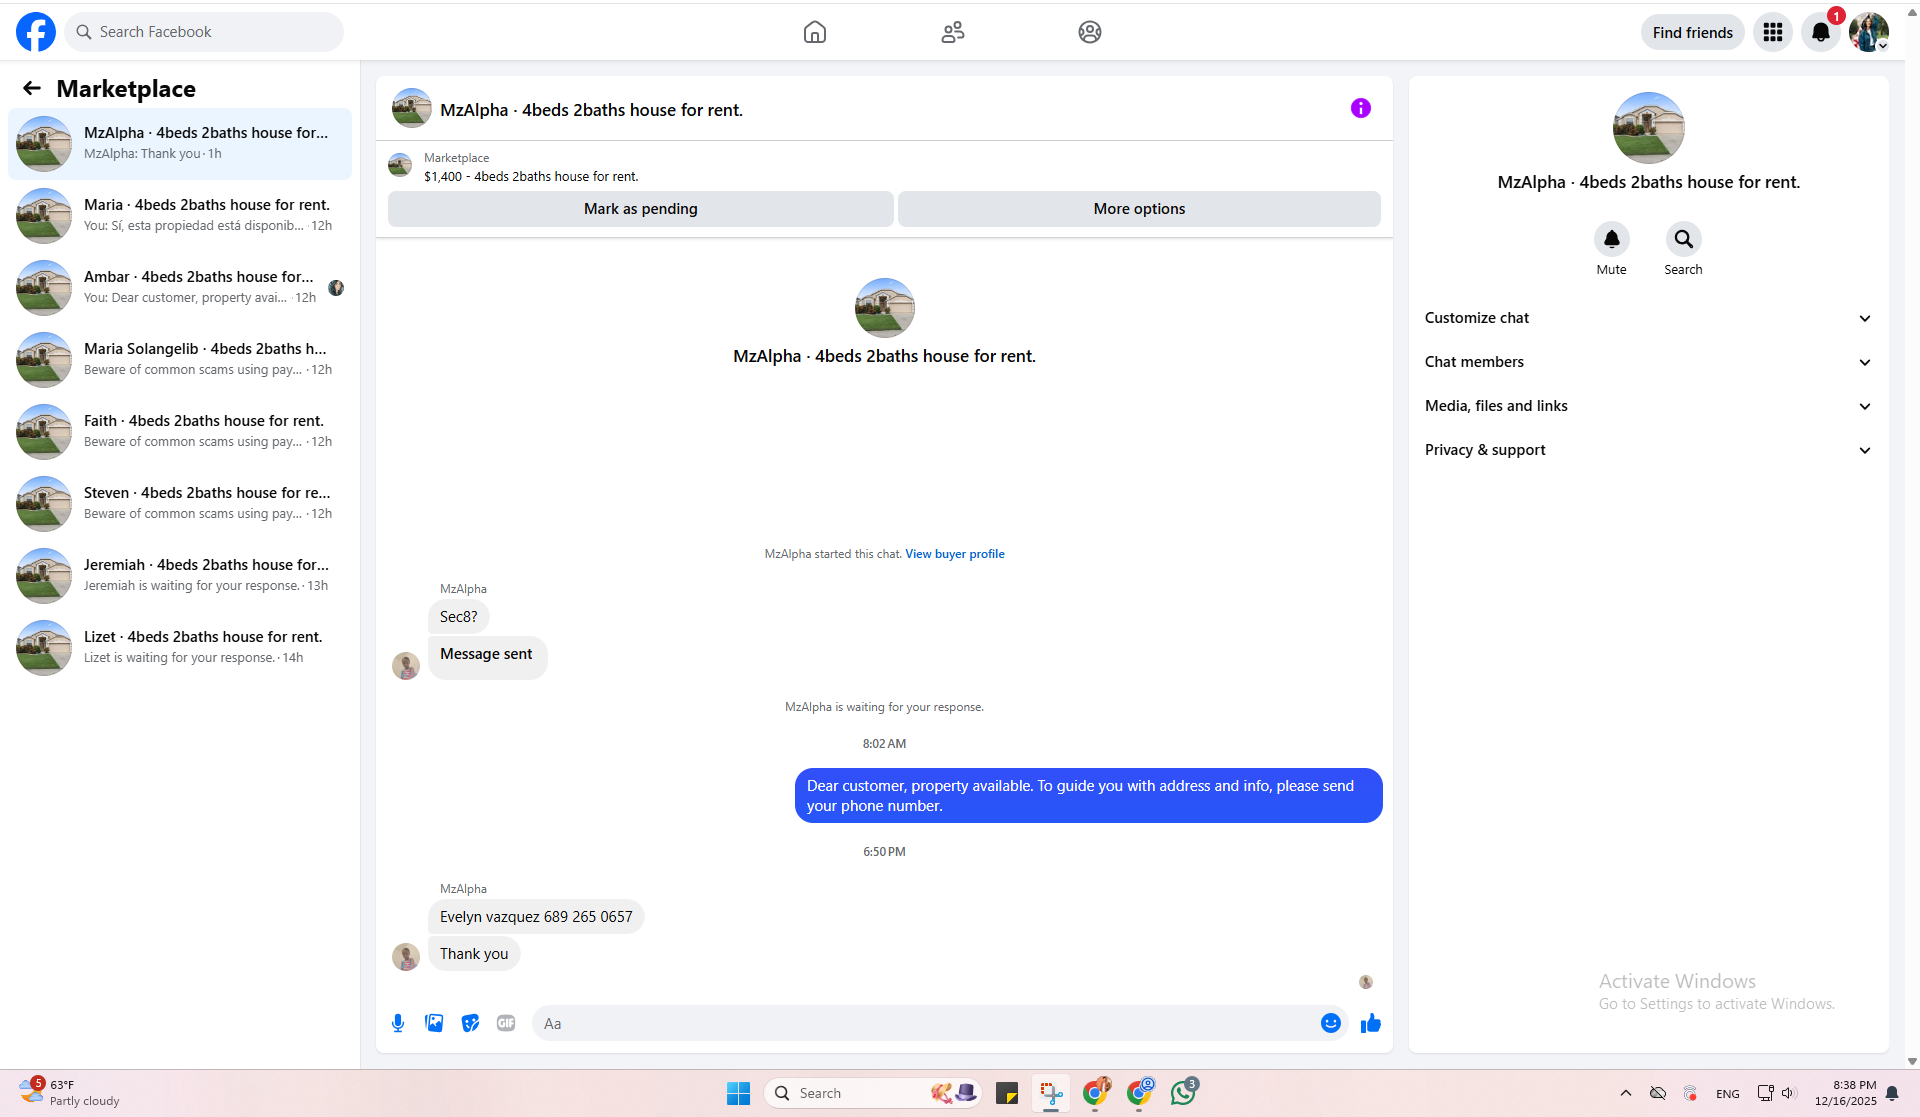Image resolution: width=1920 pixels, height=1117 pixels.
Task: Send a voice clip with the microphone icon
Action: (398, 1023)
